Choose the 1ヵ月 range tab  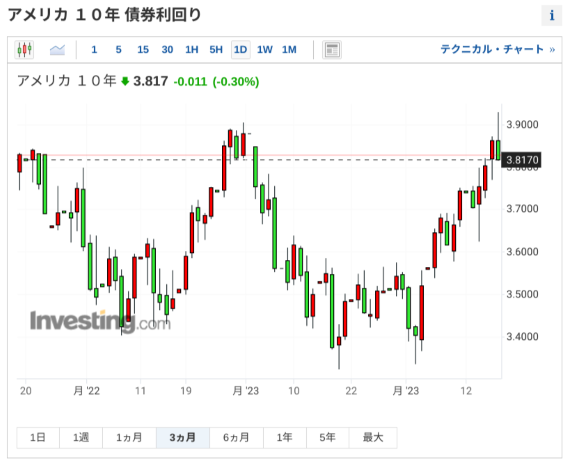[129, 437]
